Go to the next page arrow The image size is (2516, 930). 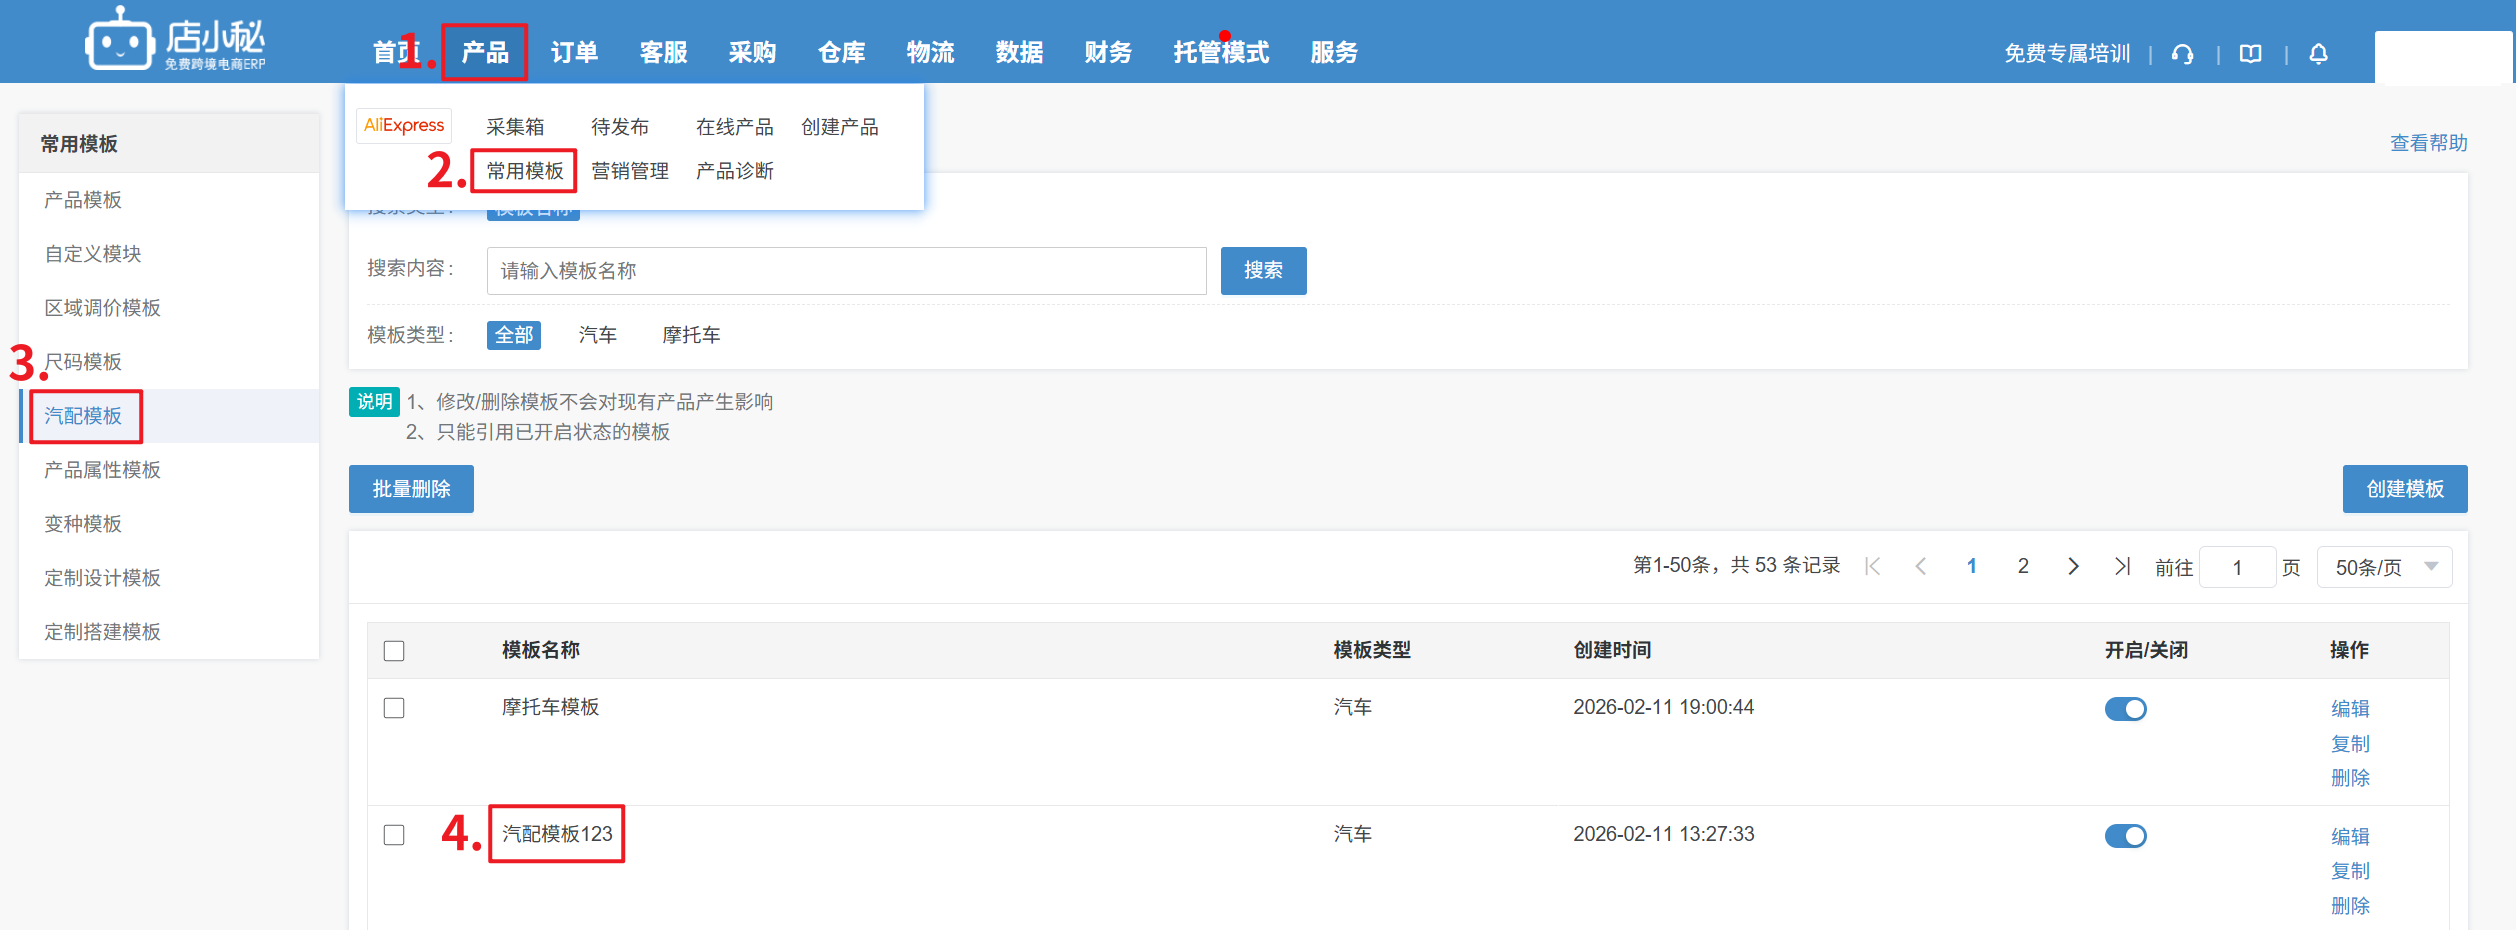[2073, 567]
